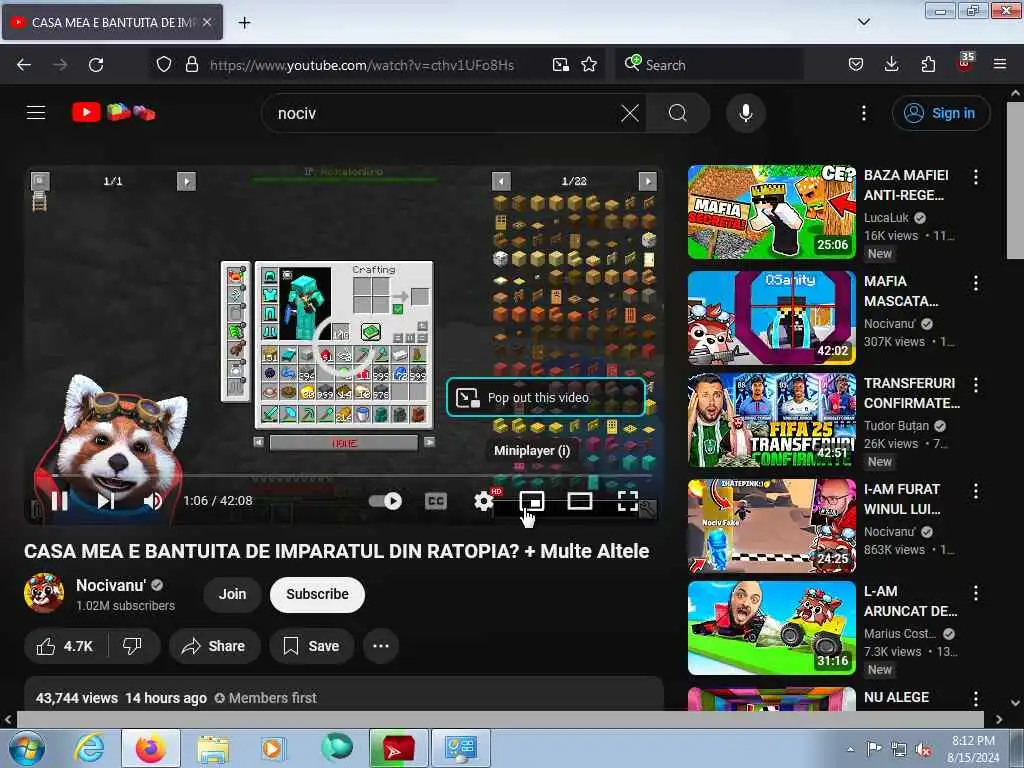Open TRANSFERURI CONFIRMATE video title
Viewport: 1024px width, 768px height.
point(912,393)
